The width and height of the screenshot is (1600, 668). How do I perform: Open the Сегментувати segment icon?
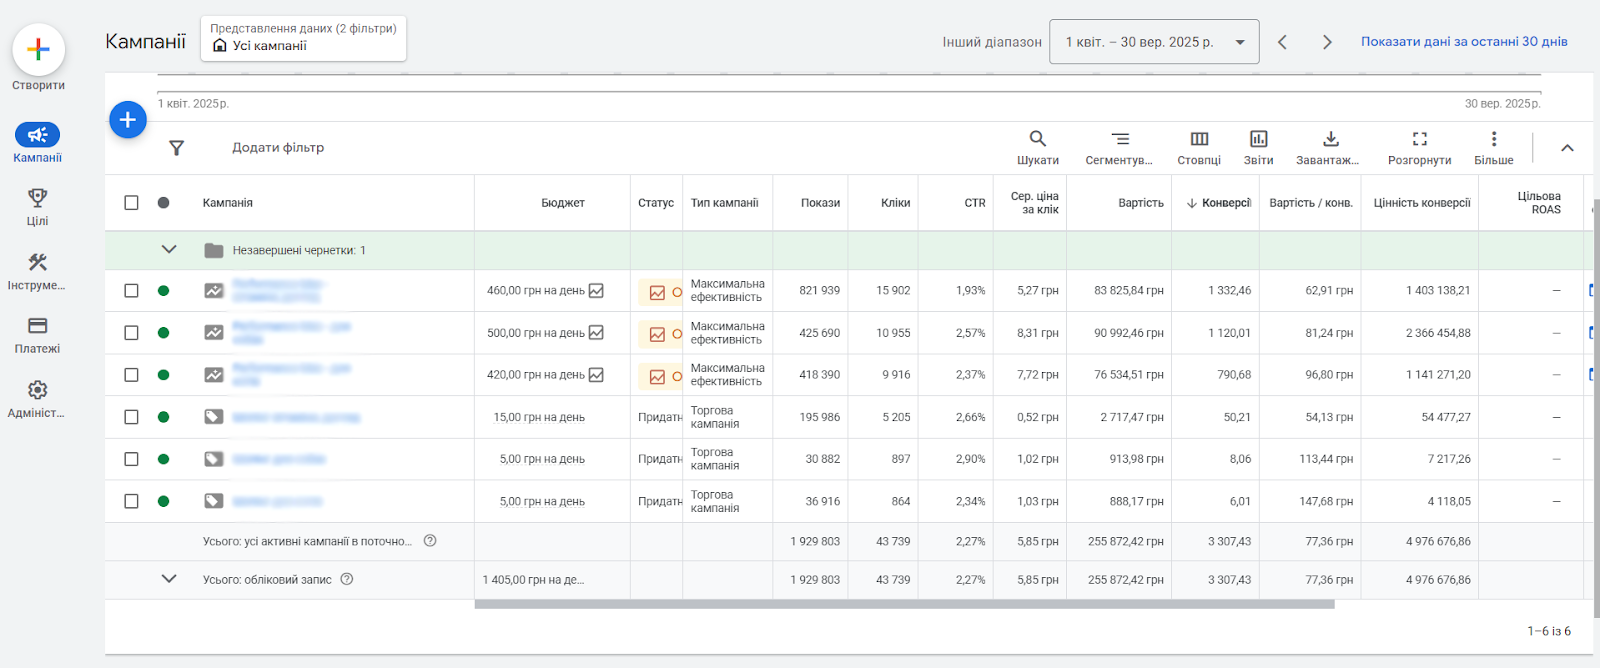[1120, 139]
